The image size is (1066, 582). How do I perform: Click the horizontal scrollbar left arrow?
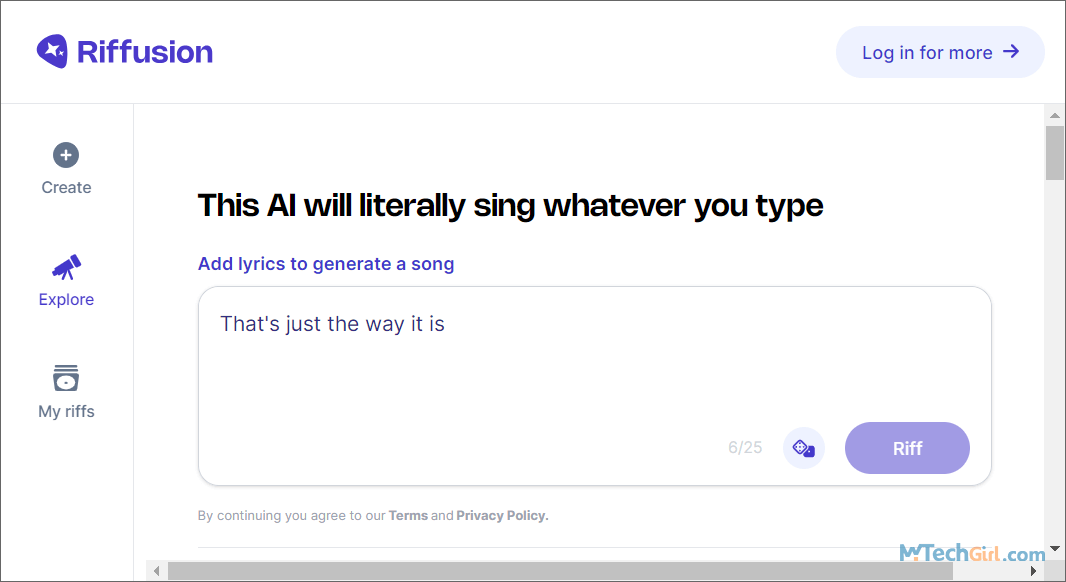157,571
